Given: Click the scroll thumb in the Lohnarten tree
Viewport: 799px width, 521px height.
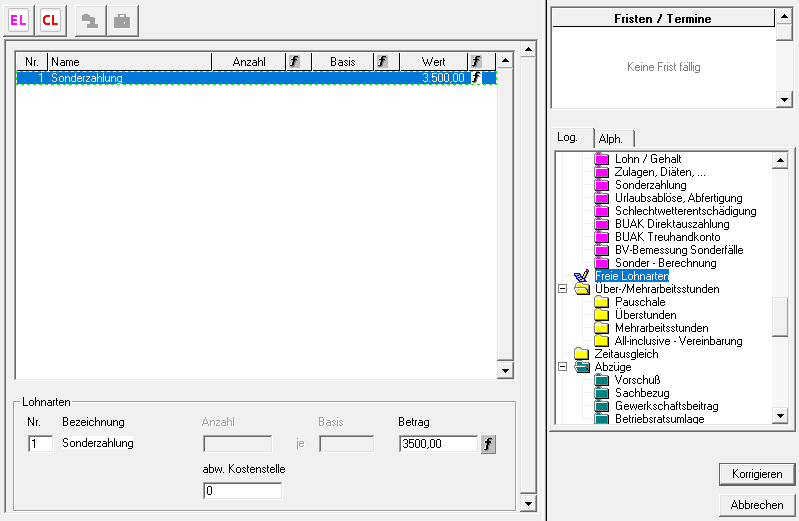Looking at the screenshot, I should click(x=780, y=317).
